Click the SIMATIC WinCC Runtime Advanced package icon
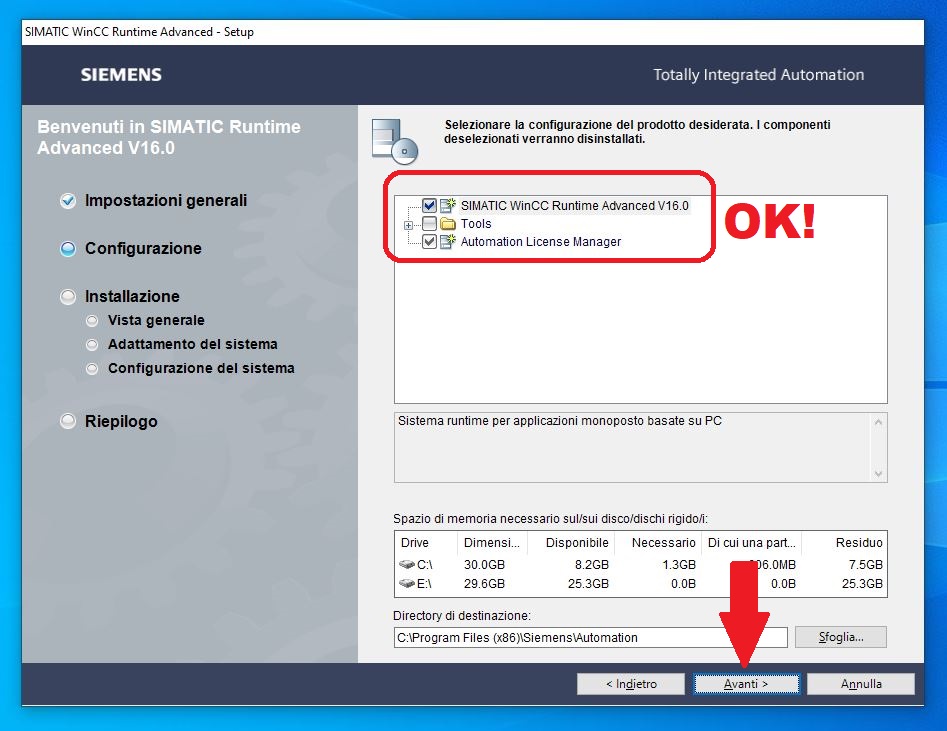 [448, 205]
